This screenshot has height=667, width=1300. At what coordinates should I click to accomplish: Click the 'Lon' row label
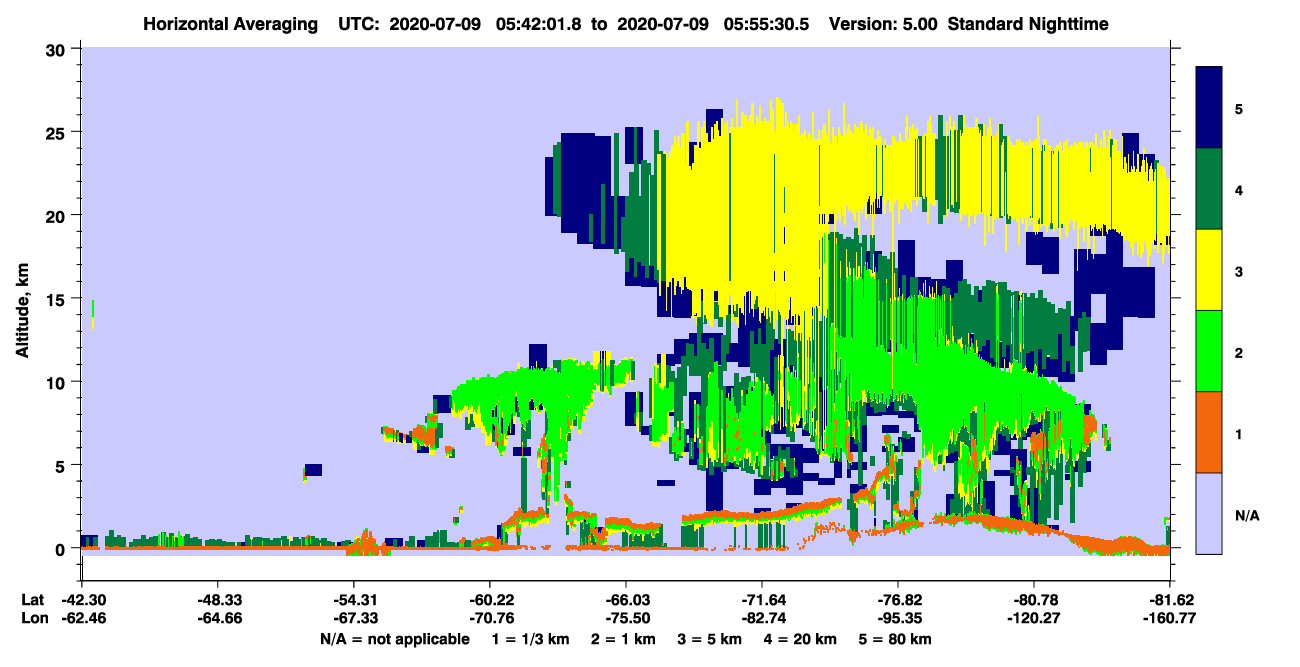coord(33,618)
